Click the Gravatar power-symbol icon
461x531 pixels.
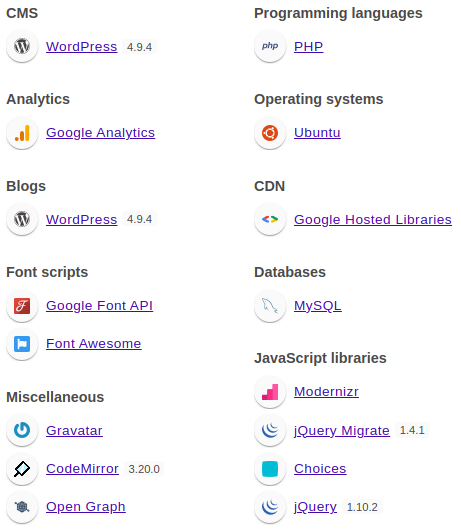tap(22, 430)
